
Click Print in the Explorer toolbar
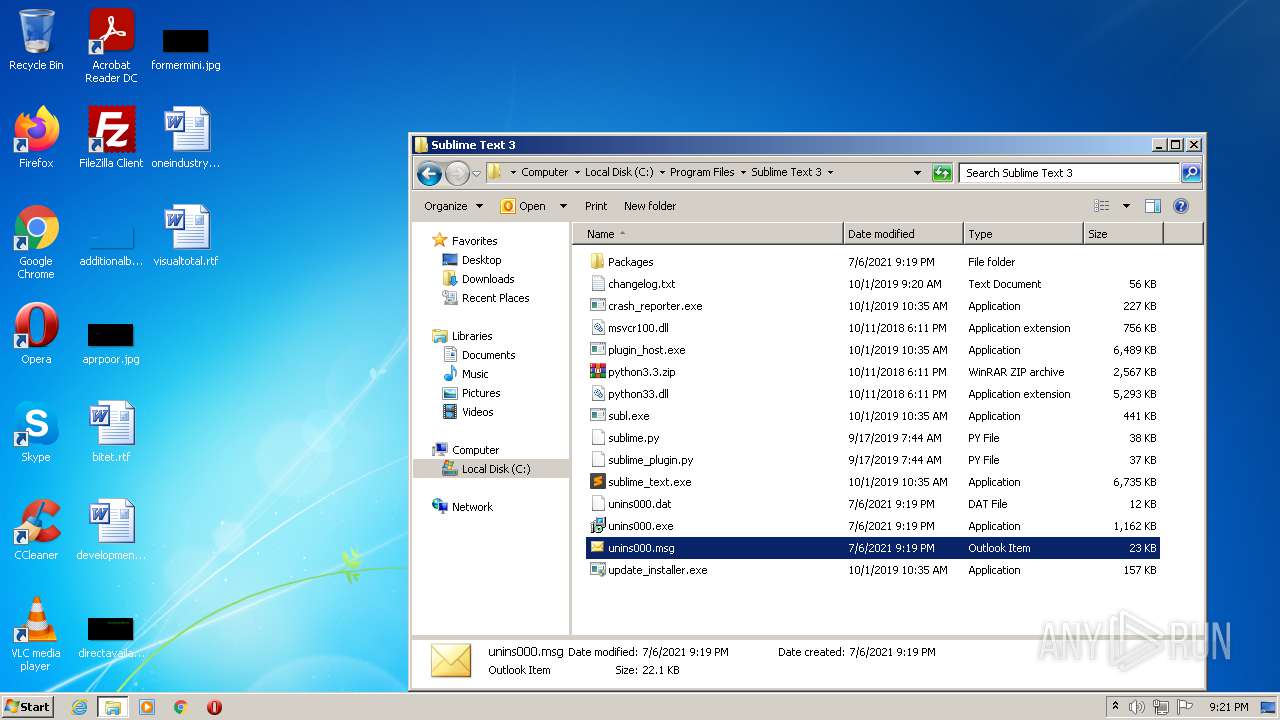(x=596, y=206)
